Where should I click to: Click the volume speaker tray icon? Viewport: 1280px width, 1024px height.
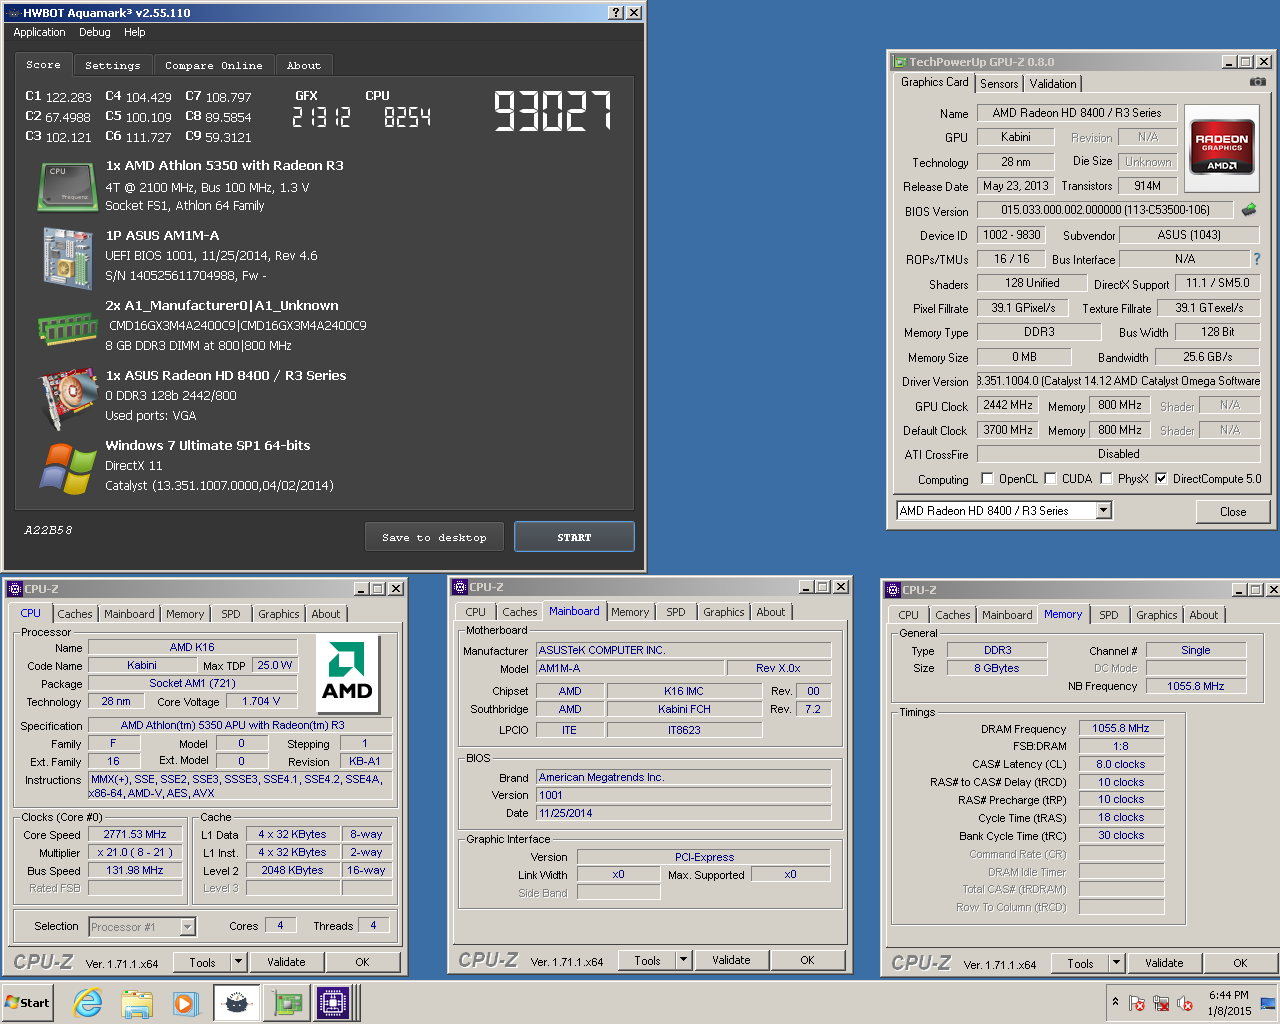(x=1185, y=1003)
